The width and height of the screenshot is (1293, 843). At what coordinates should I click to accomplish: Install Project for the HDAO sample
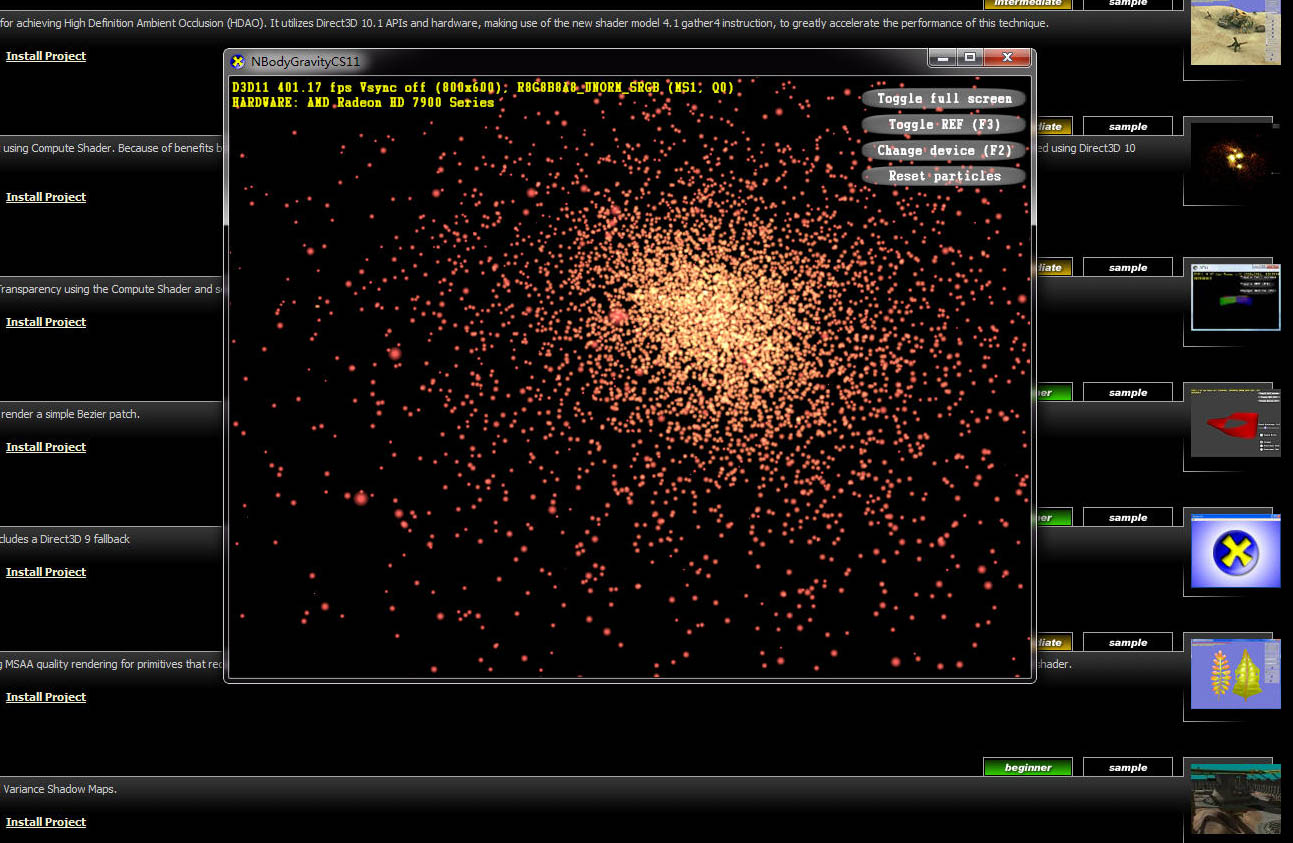(46, 56)
